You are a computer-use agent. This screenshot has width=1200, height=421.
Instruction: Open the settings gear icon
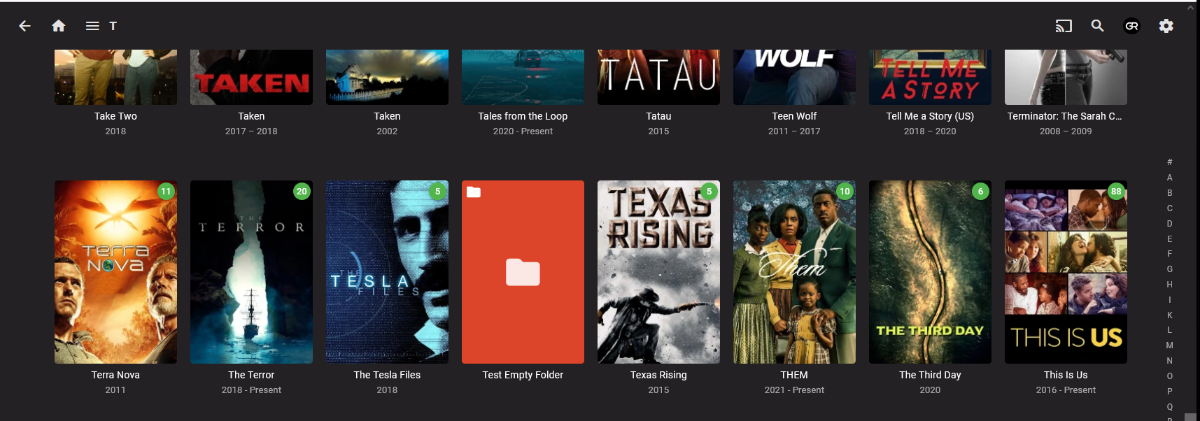point(1166,26)
